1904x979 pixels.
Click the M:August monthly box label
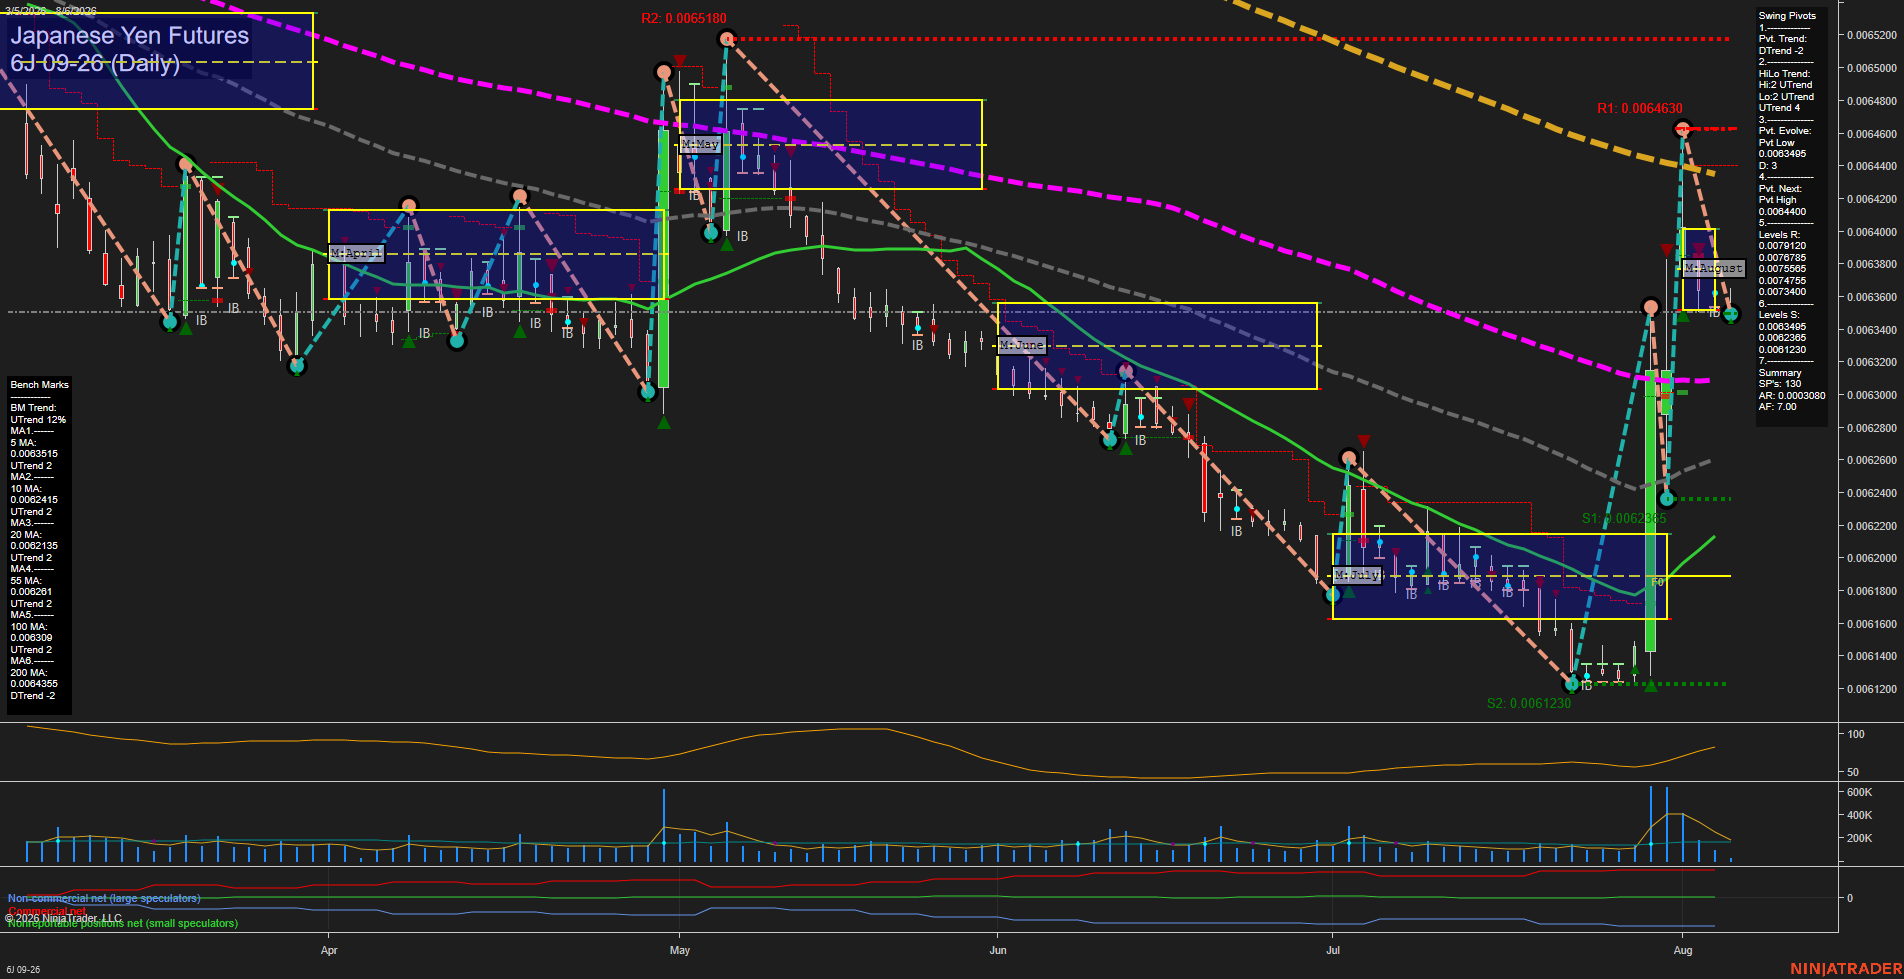click(x=1713, y=269)
